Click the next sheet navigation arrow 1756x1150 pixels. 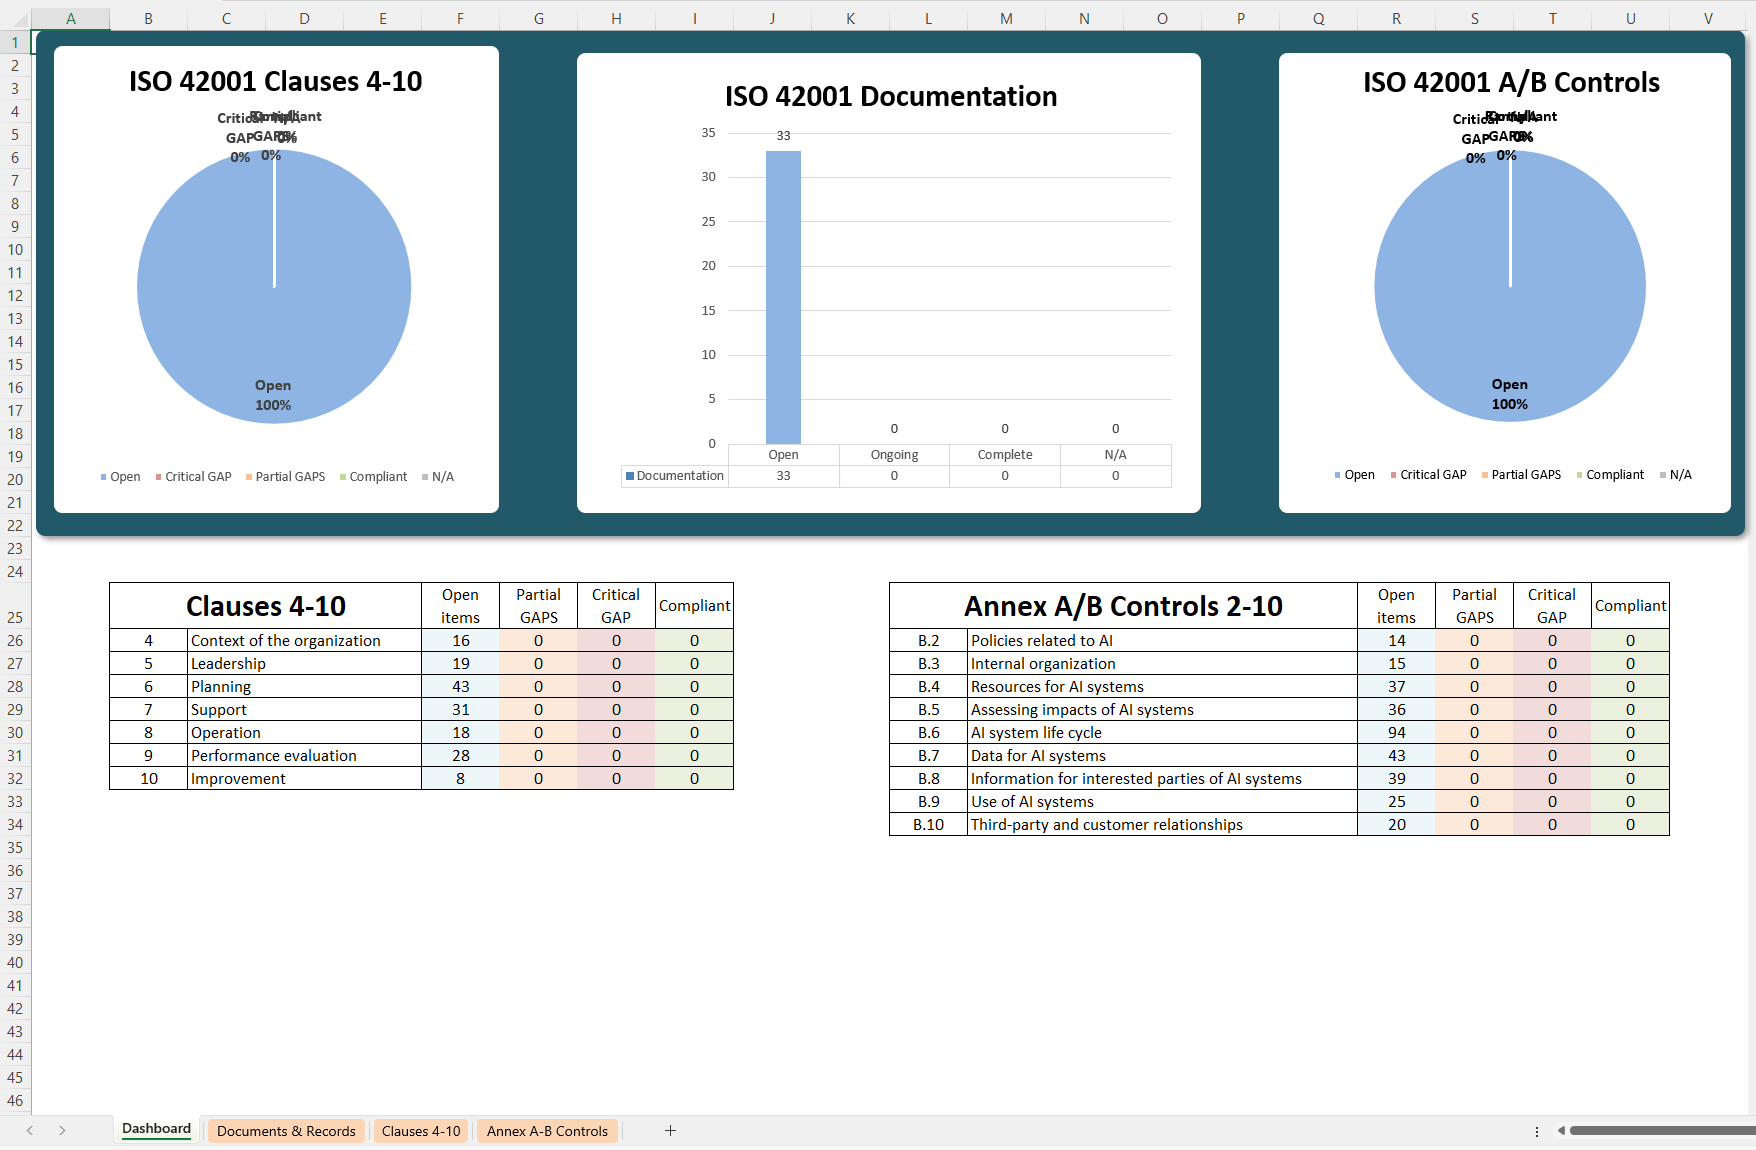62,1130
